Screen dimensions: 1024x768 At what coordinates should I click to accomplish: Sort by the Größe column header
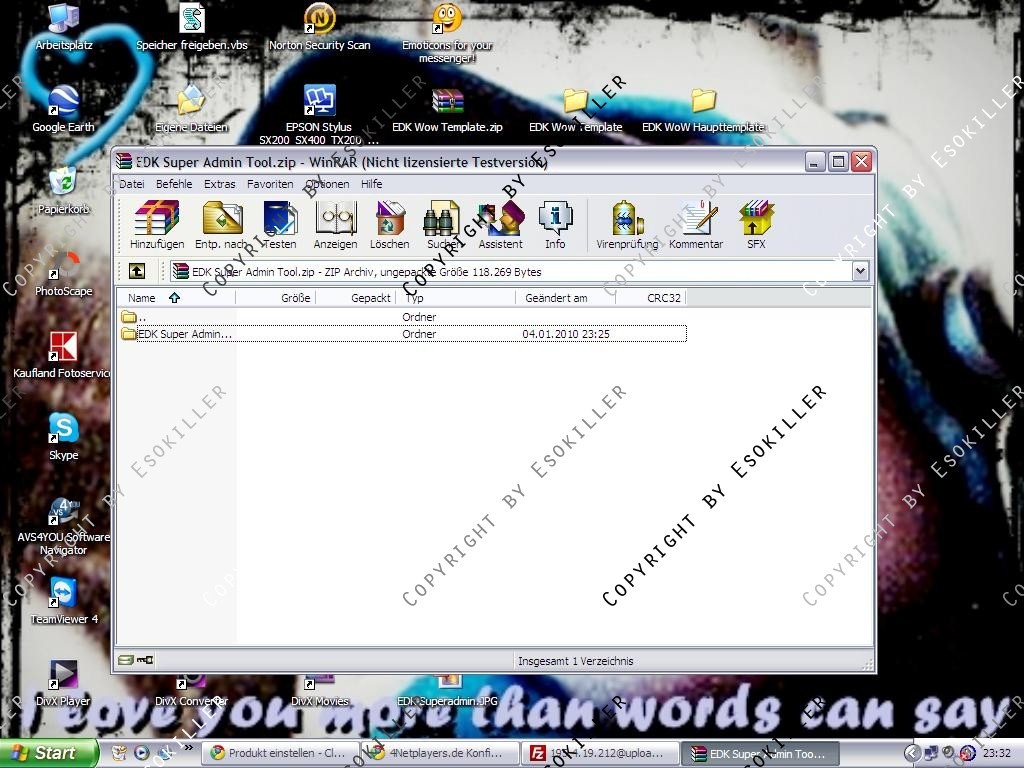coord(276,298)
